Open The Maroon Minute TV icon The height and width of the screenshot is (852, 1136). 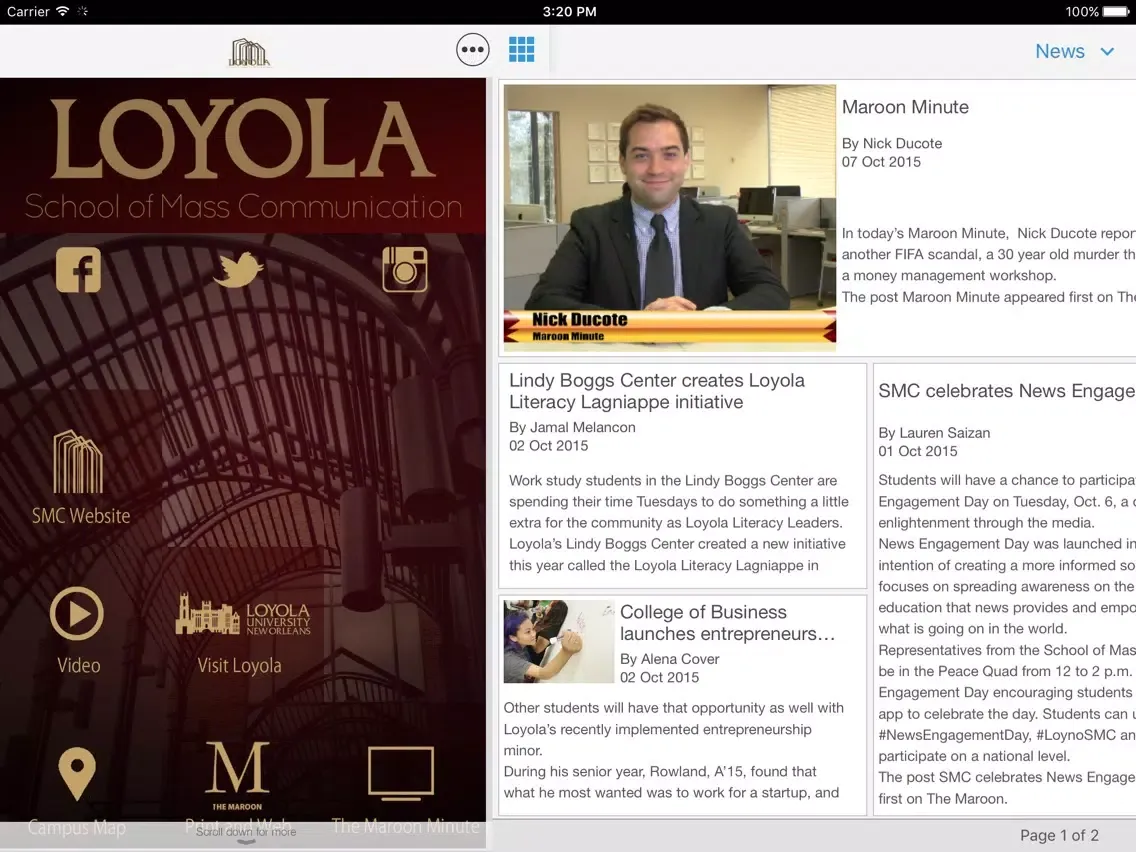(401, 773)
